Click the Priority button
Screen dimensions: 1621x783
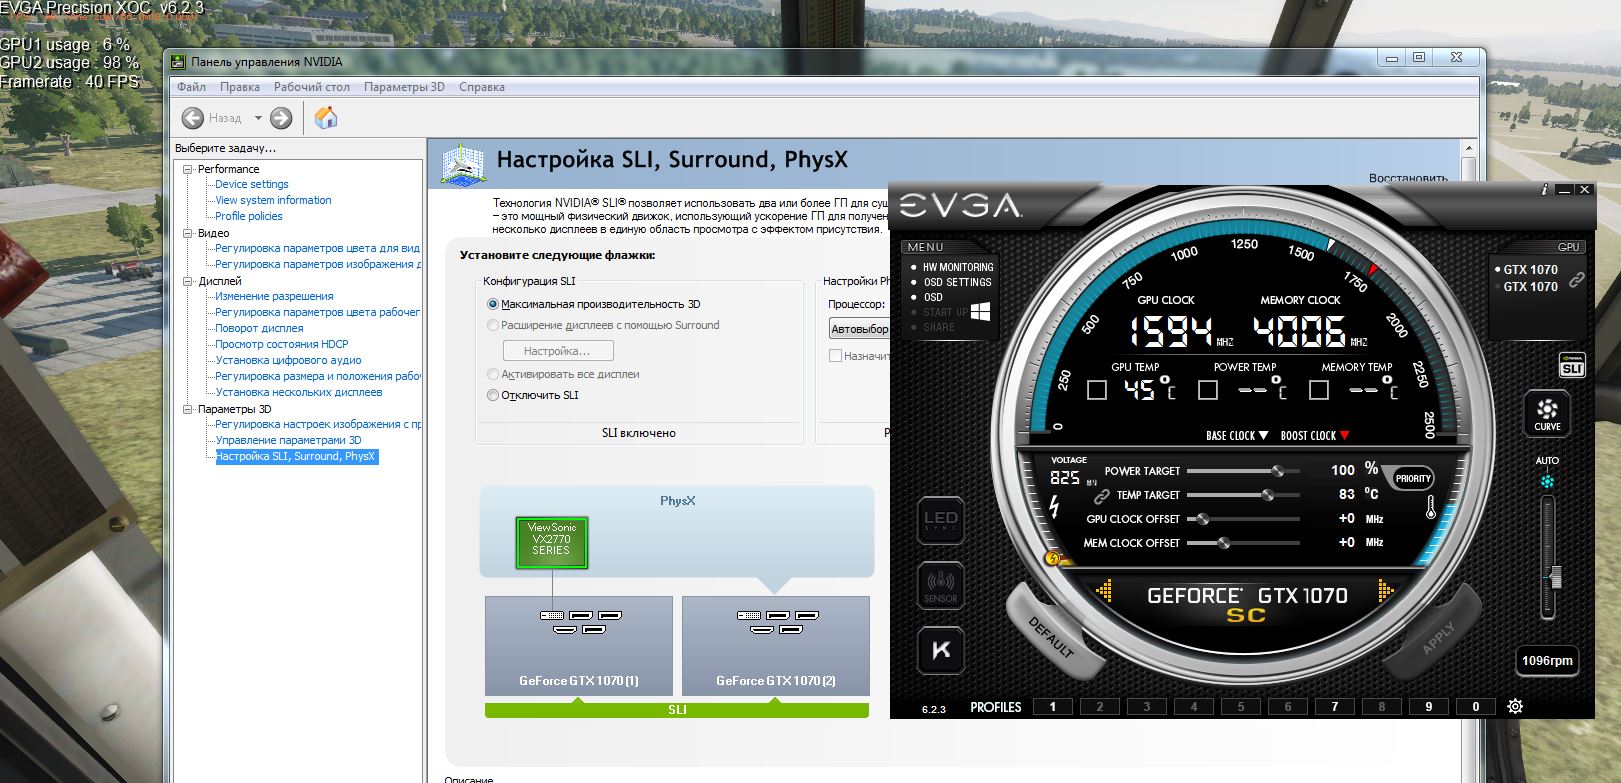[x=1413, y=478]
